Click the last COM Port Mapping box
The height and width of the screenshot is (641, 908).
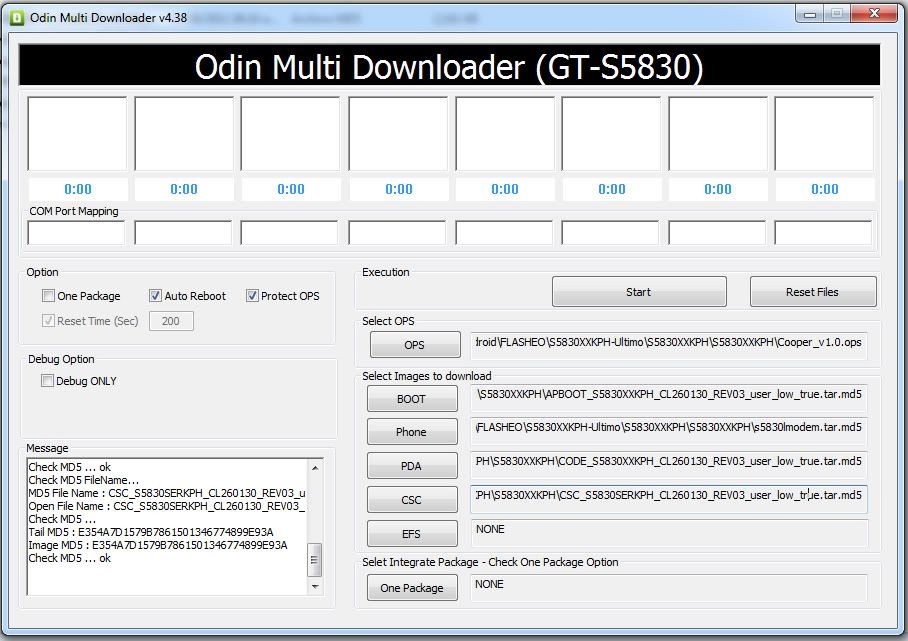coord(823,233)
